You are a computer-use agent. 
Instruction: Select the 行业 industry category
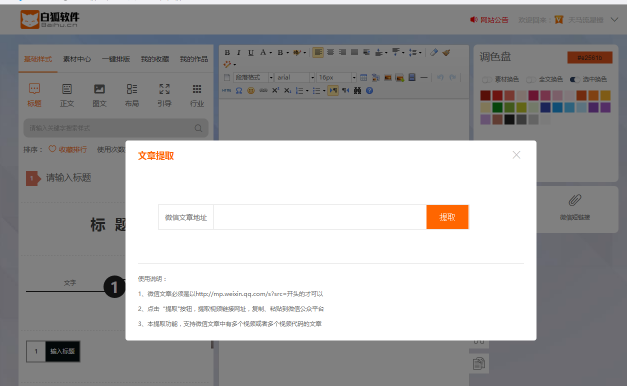[x=197, y=95]
